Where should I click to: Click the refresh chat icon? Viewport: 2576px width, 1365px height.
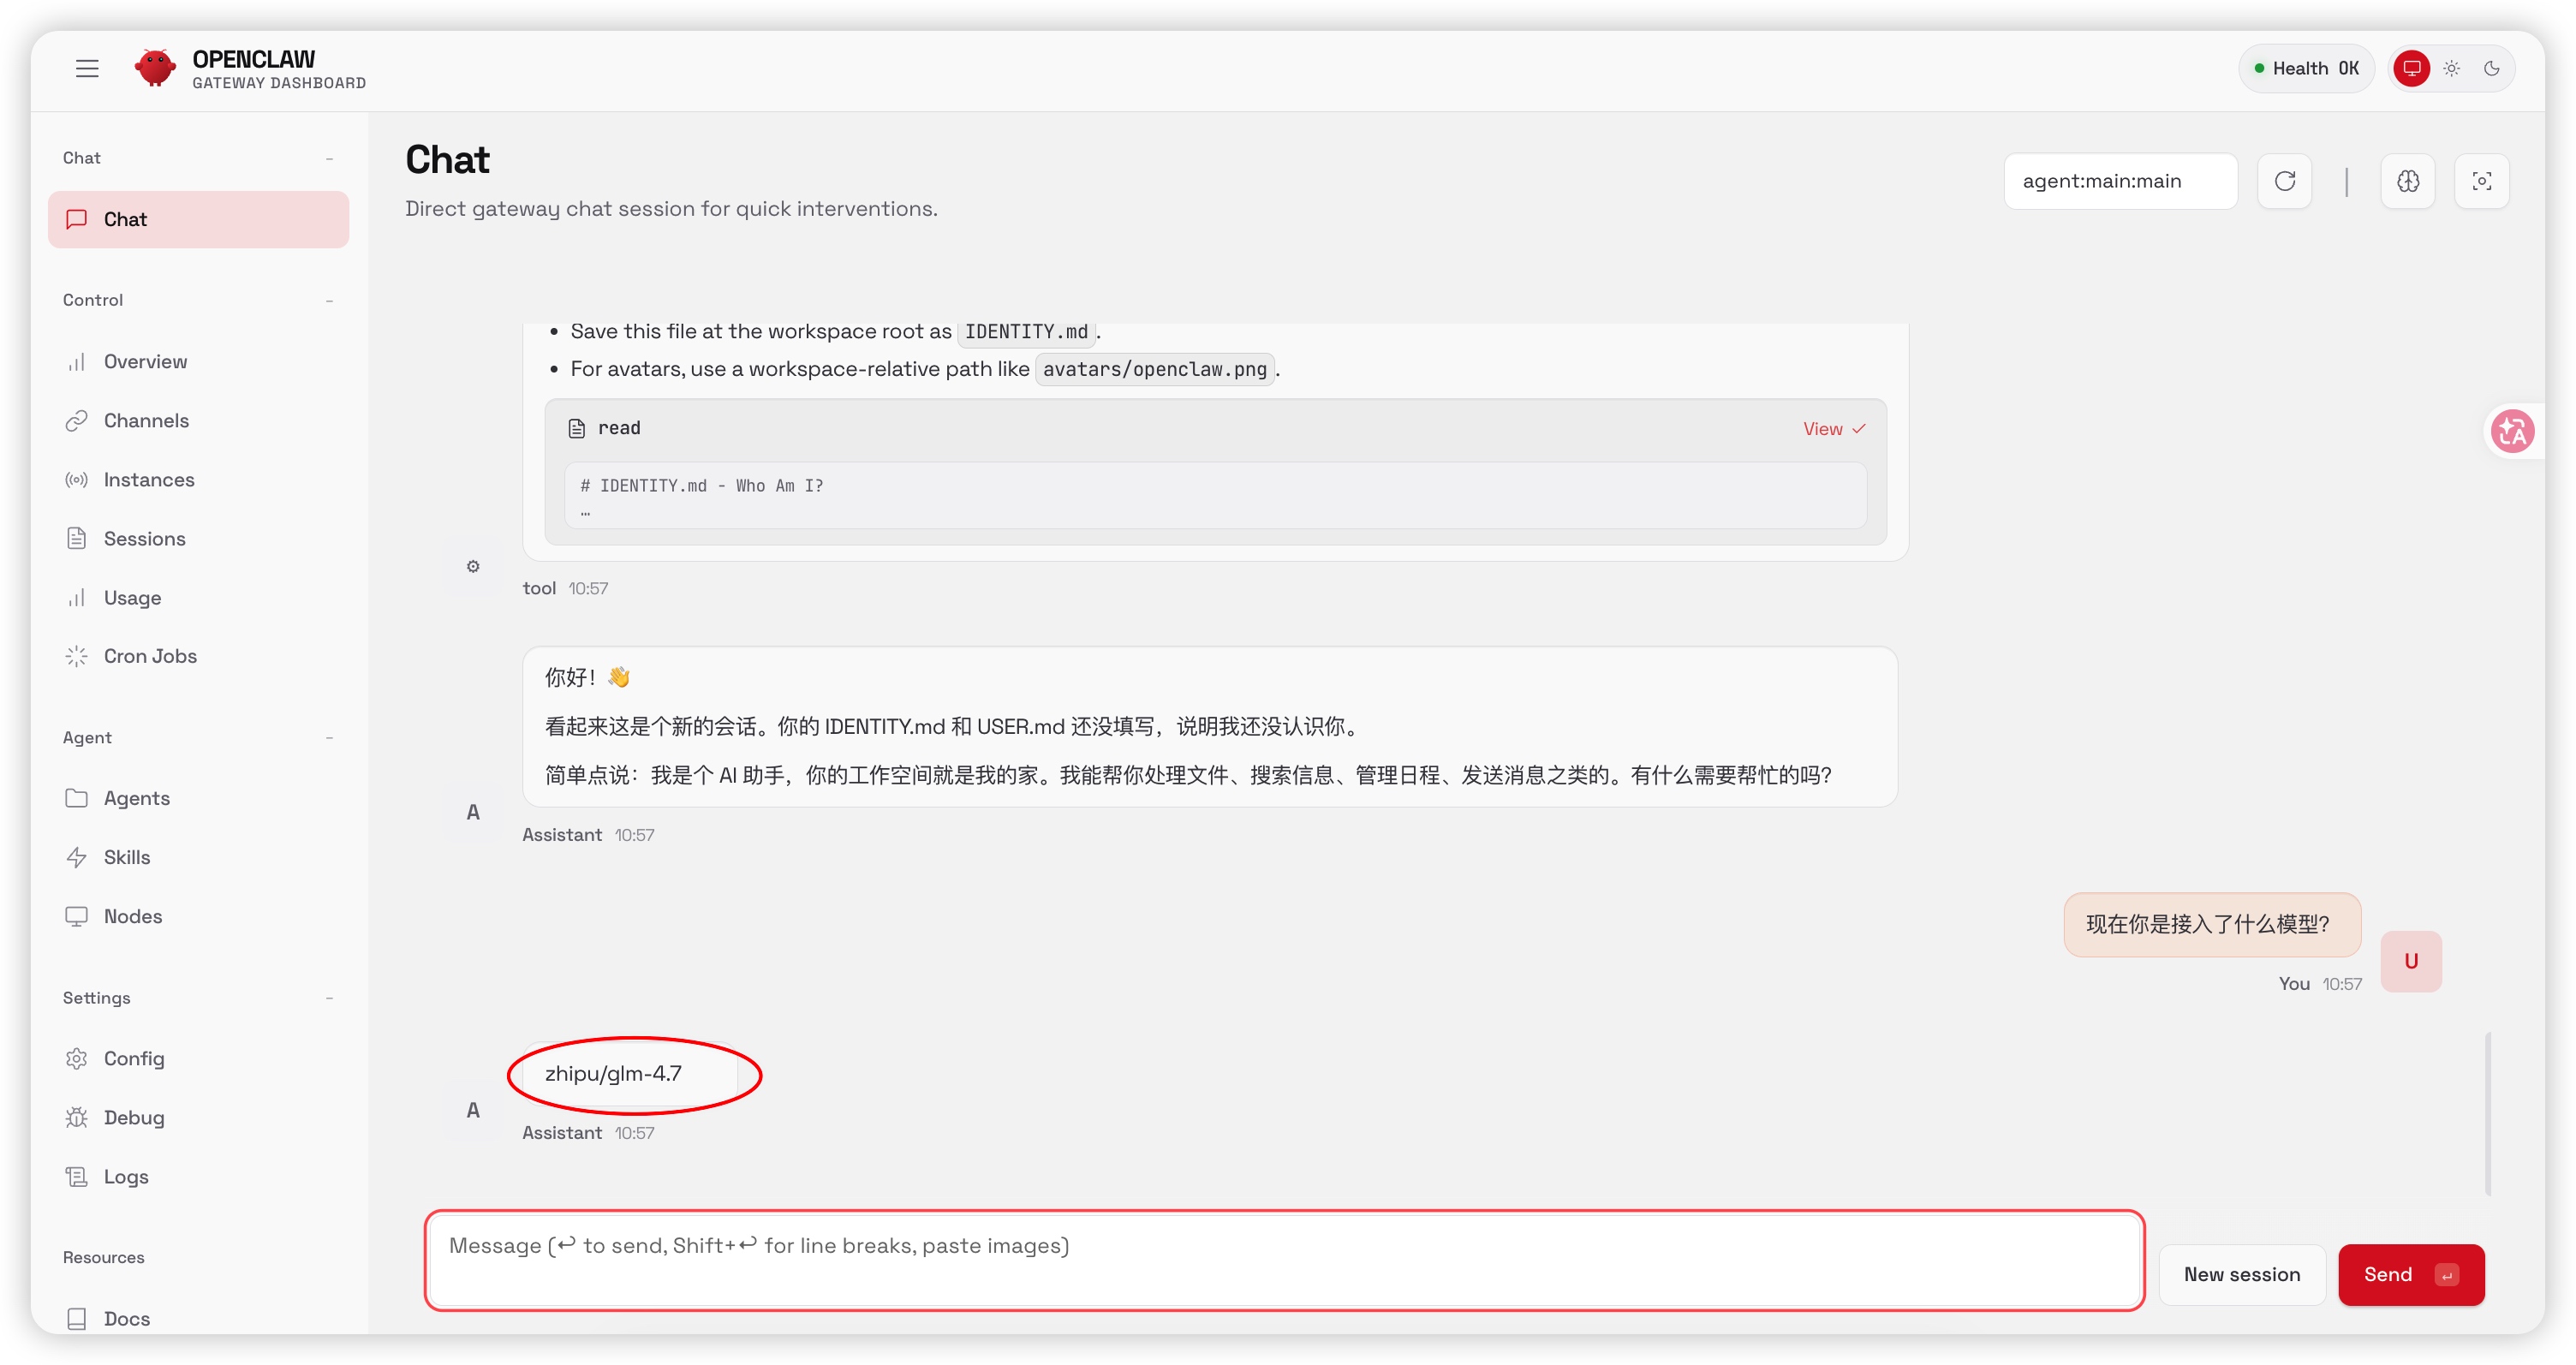2284,181
